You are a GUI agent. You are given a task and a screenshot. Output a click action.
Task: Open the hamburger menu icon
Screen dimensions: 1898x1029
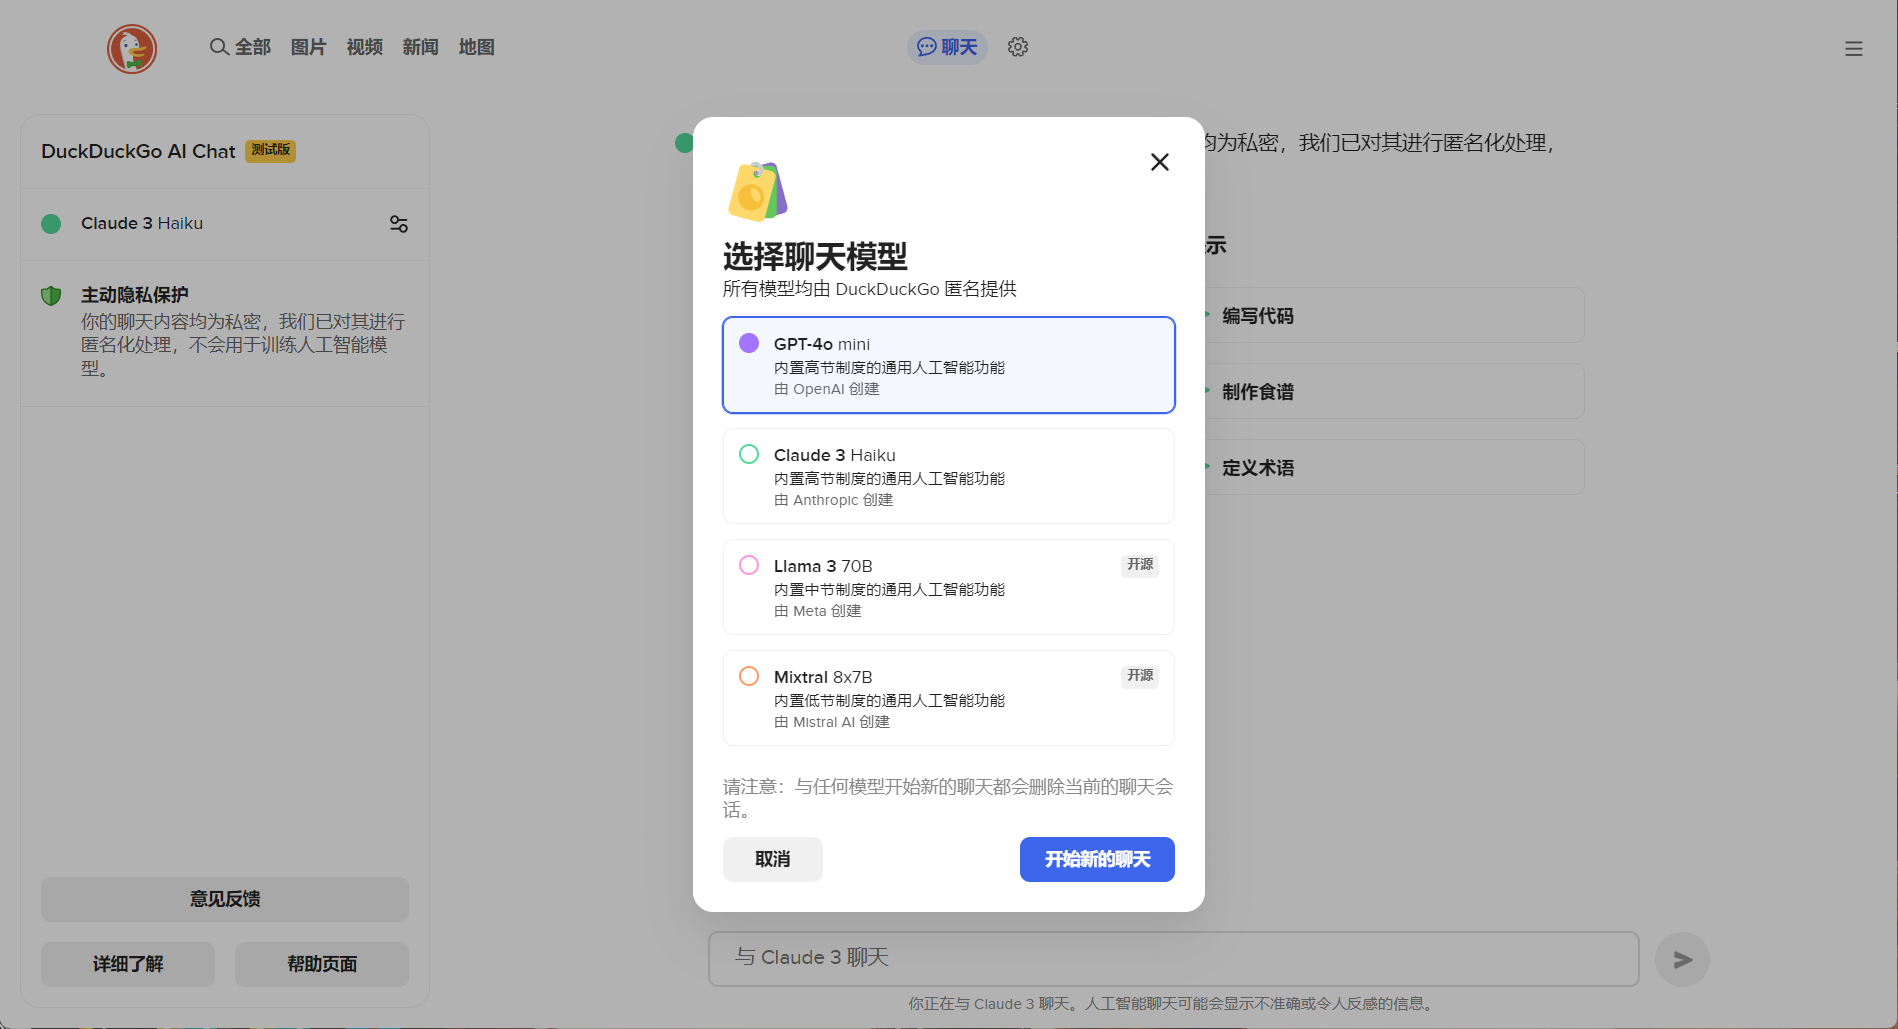pyautogui.click(x=1854, y=49)
